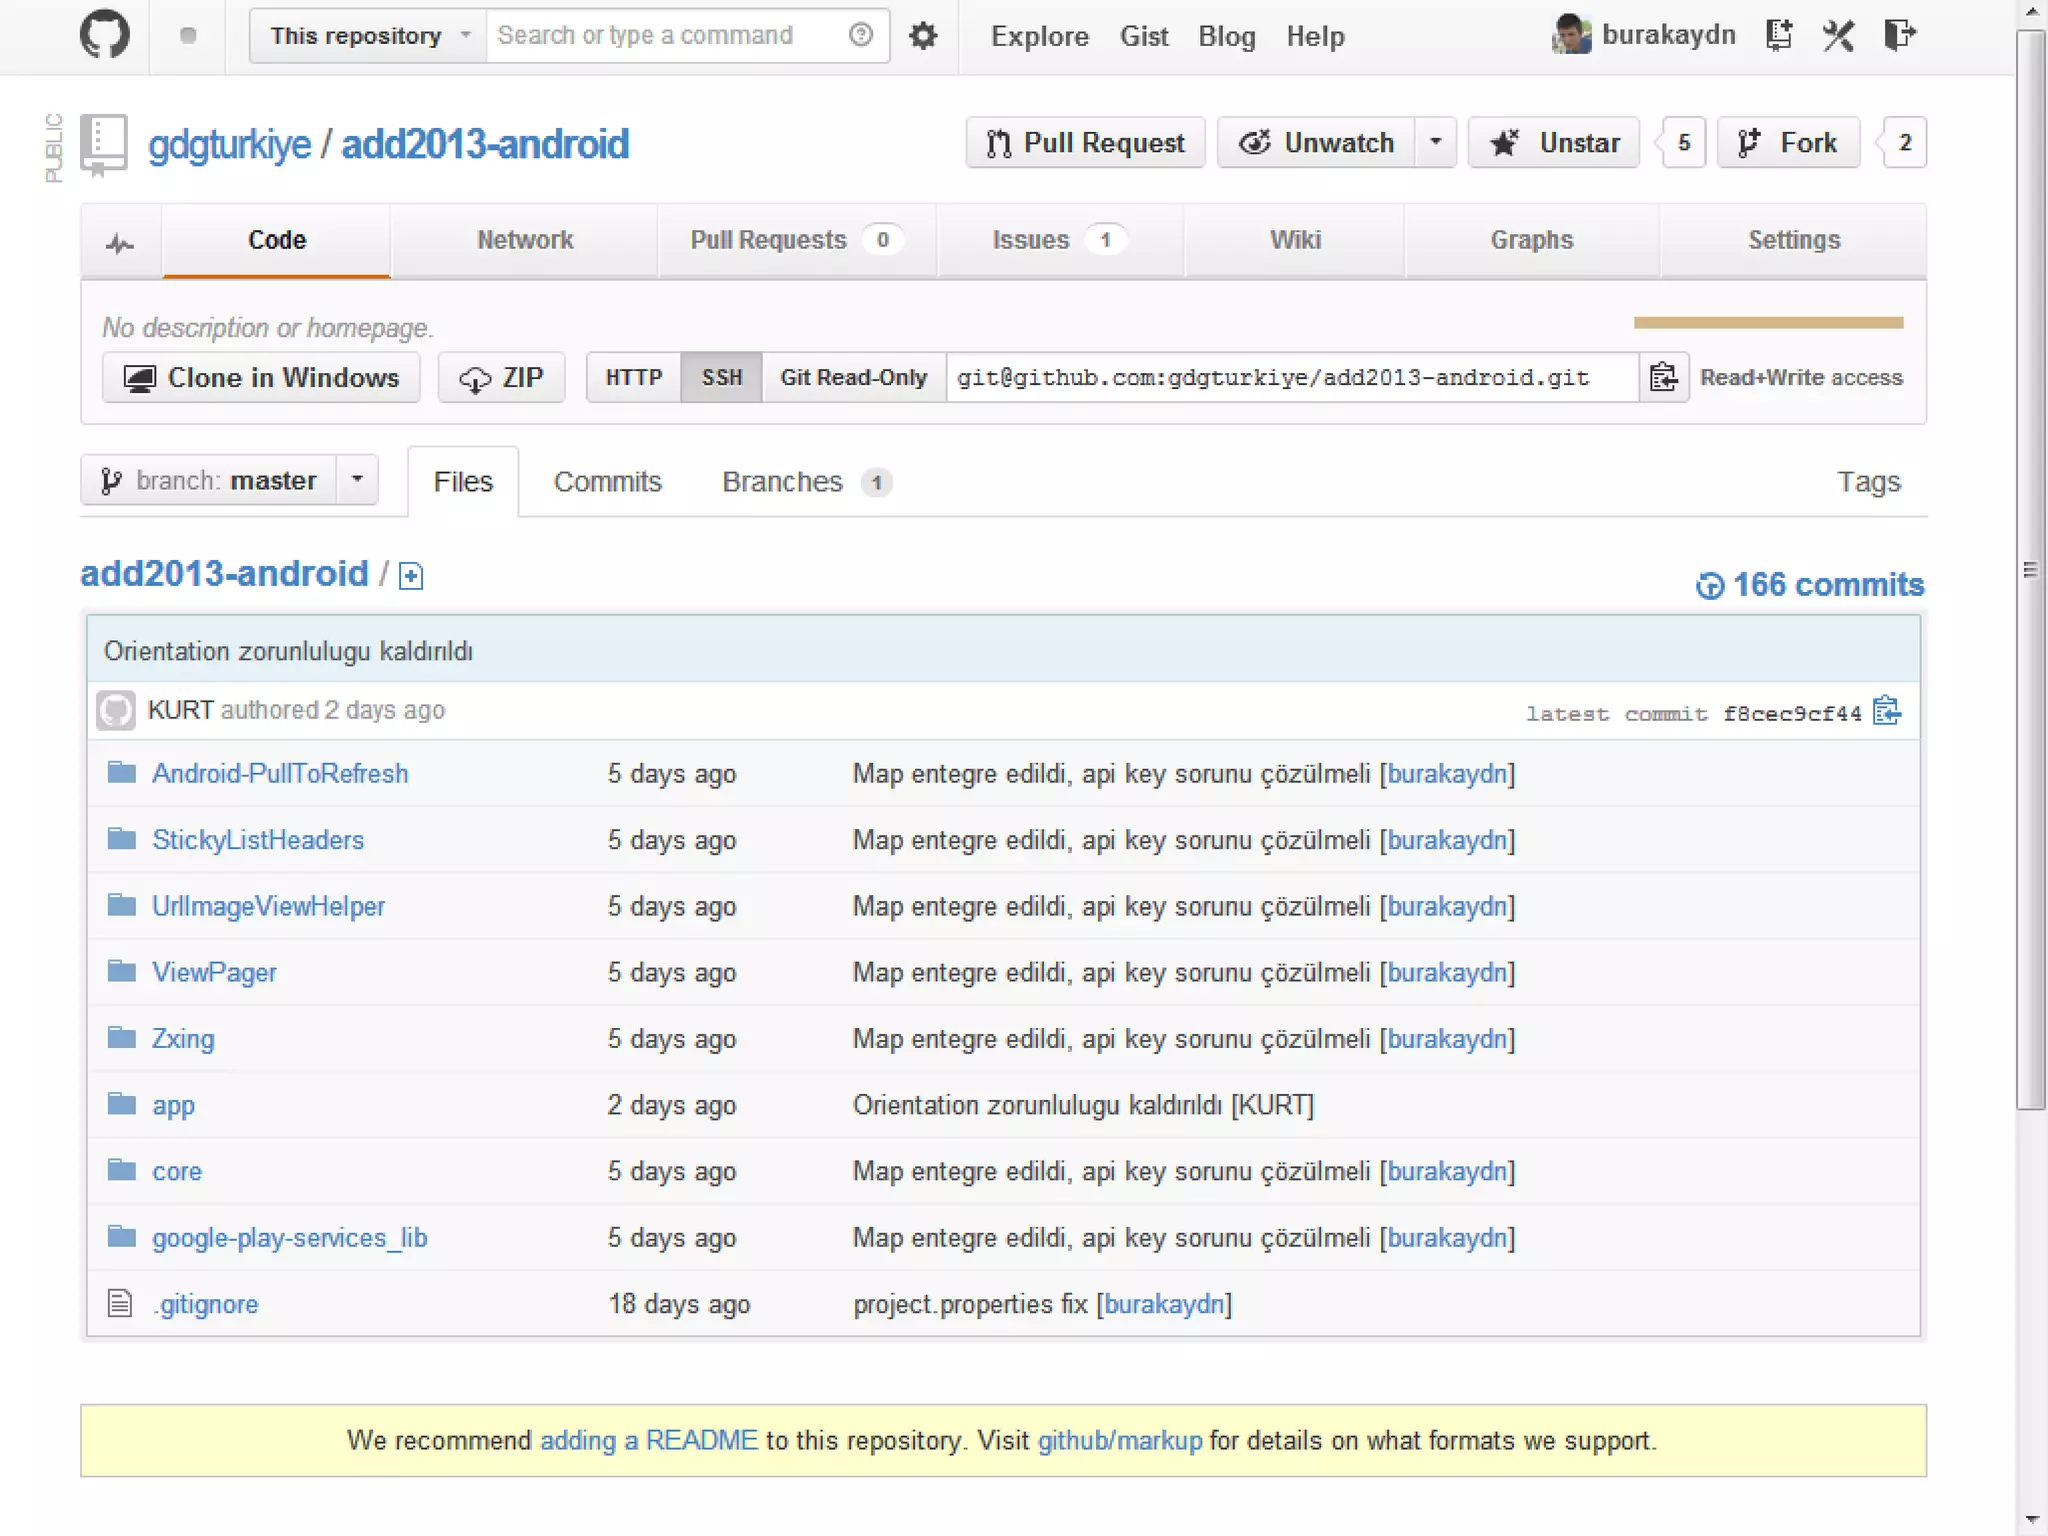Open the This repository search scope dropdown

click(x=368, y=36)
